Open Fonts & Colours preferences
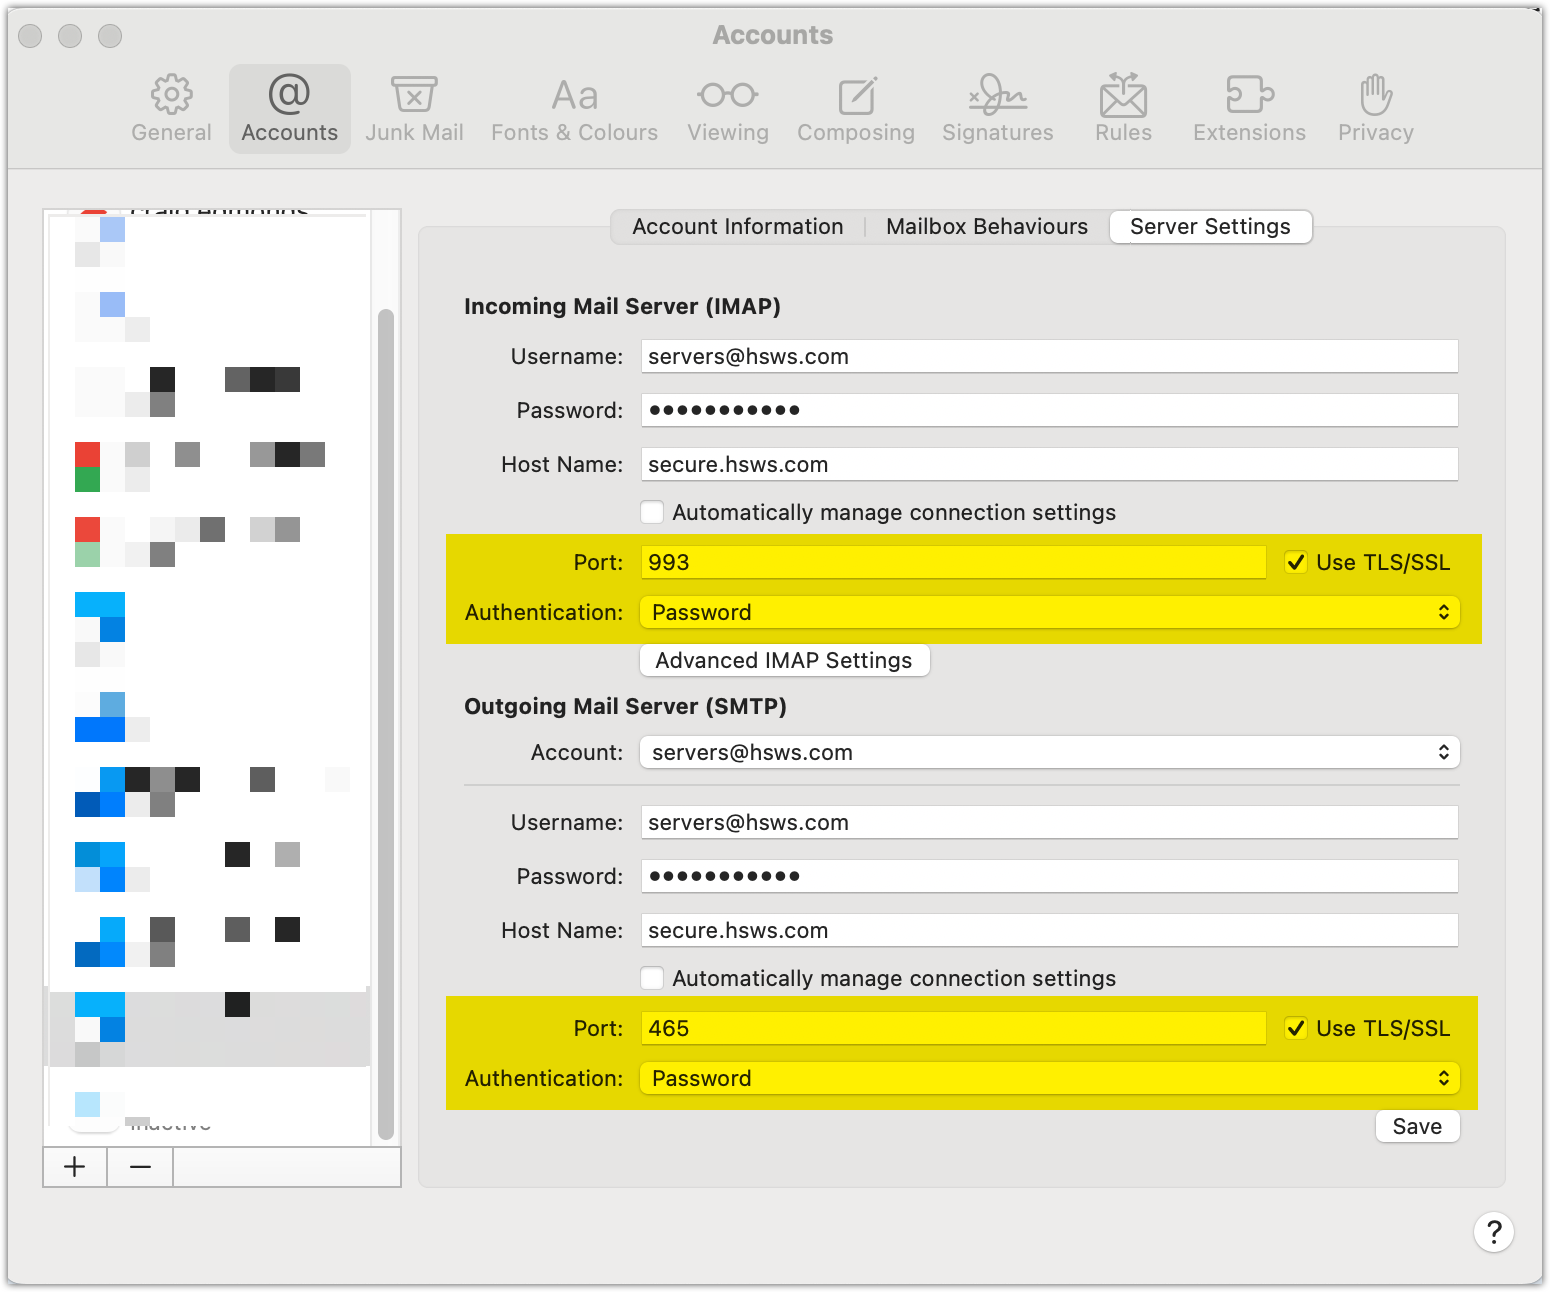 [x=574, y=108]
